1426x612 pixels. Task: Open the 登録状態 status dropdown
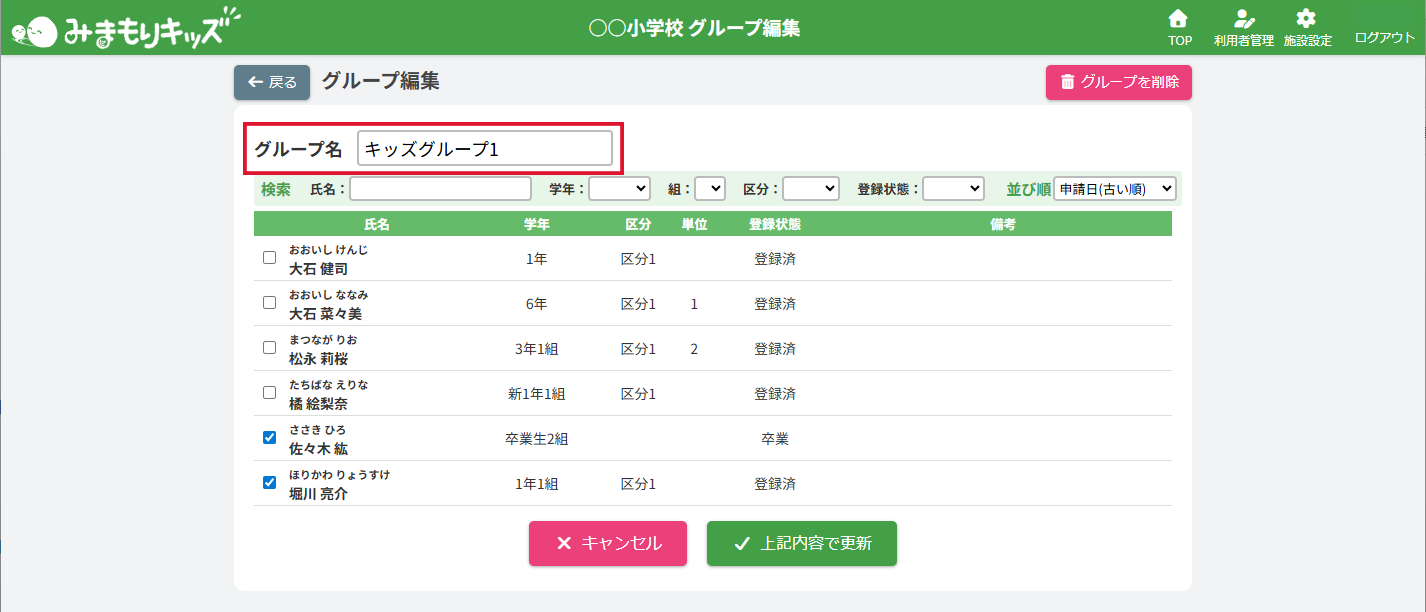click(954, 188)
